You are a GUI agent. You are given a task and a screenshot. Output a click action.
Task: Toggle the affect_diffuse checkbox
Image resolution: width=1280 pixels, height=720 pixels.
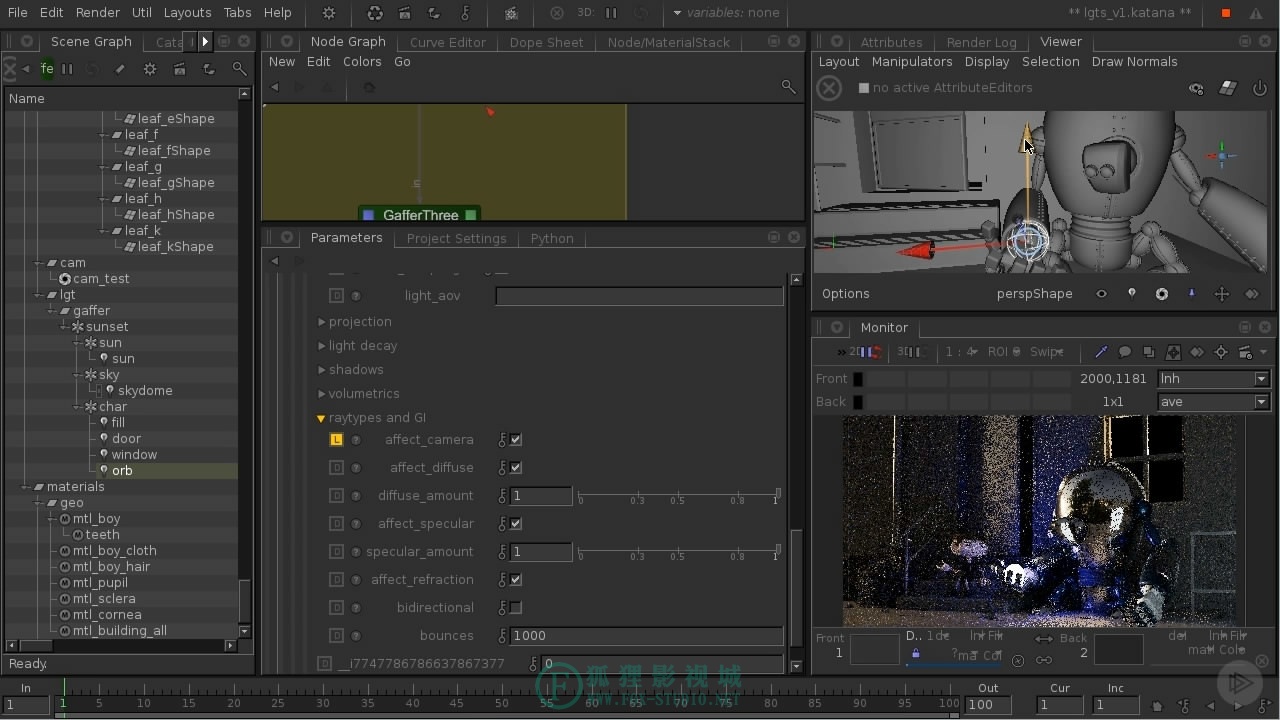click(516, 468)
